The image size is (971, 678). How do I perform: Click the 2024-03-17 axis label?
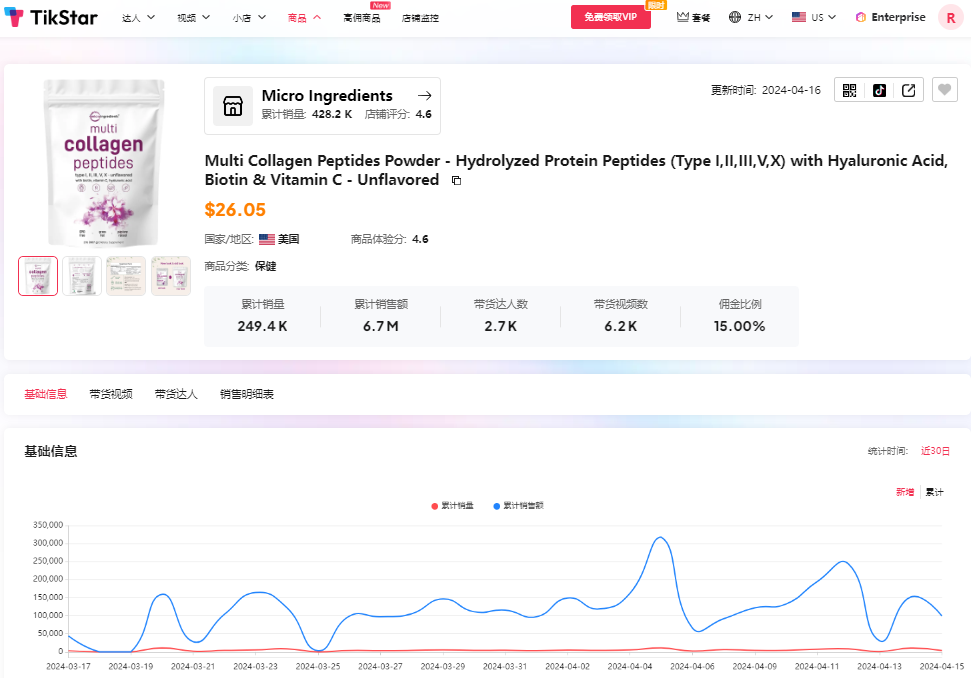[x=68, y=666]
